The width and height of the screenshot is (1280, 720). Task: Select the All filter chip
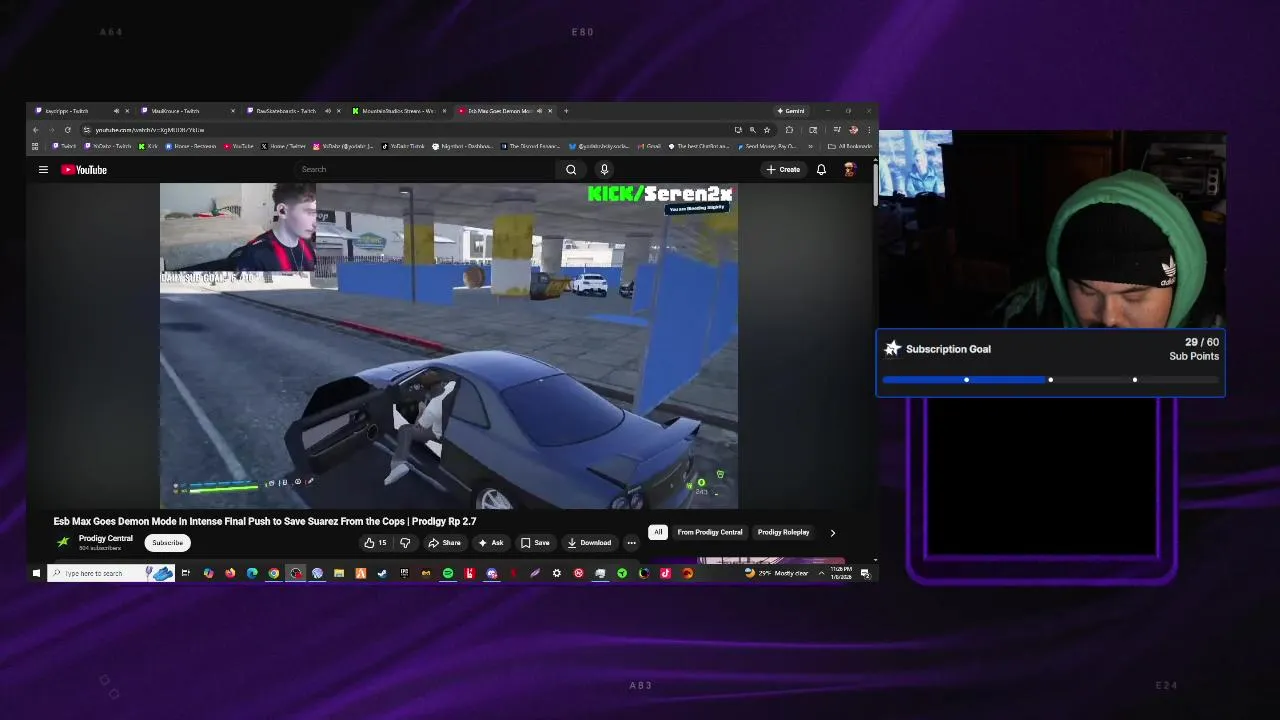tap(657, 533)
